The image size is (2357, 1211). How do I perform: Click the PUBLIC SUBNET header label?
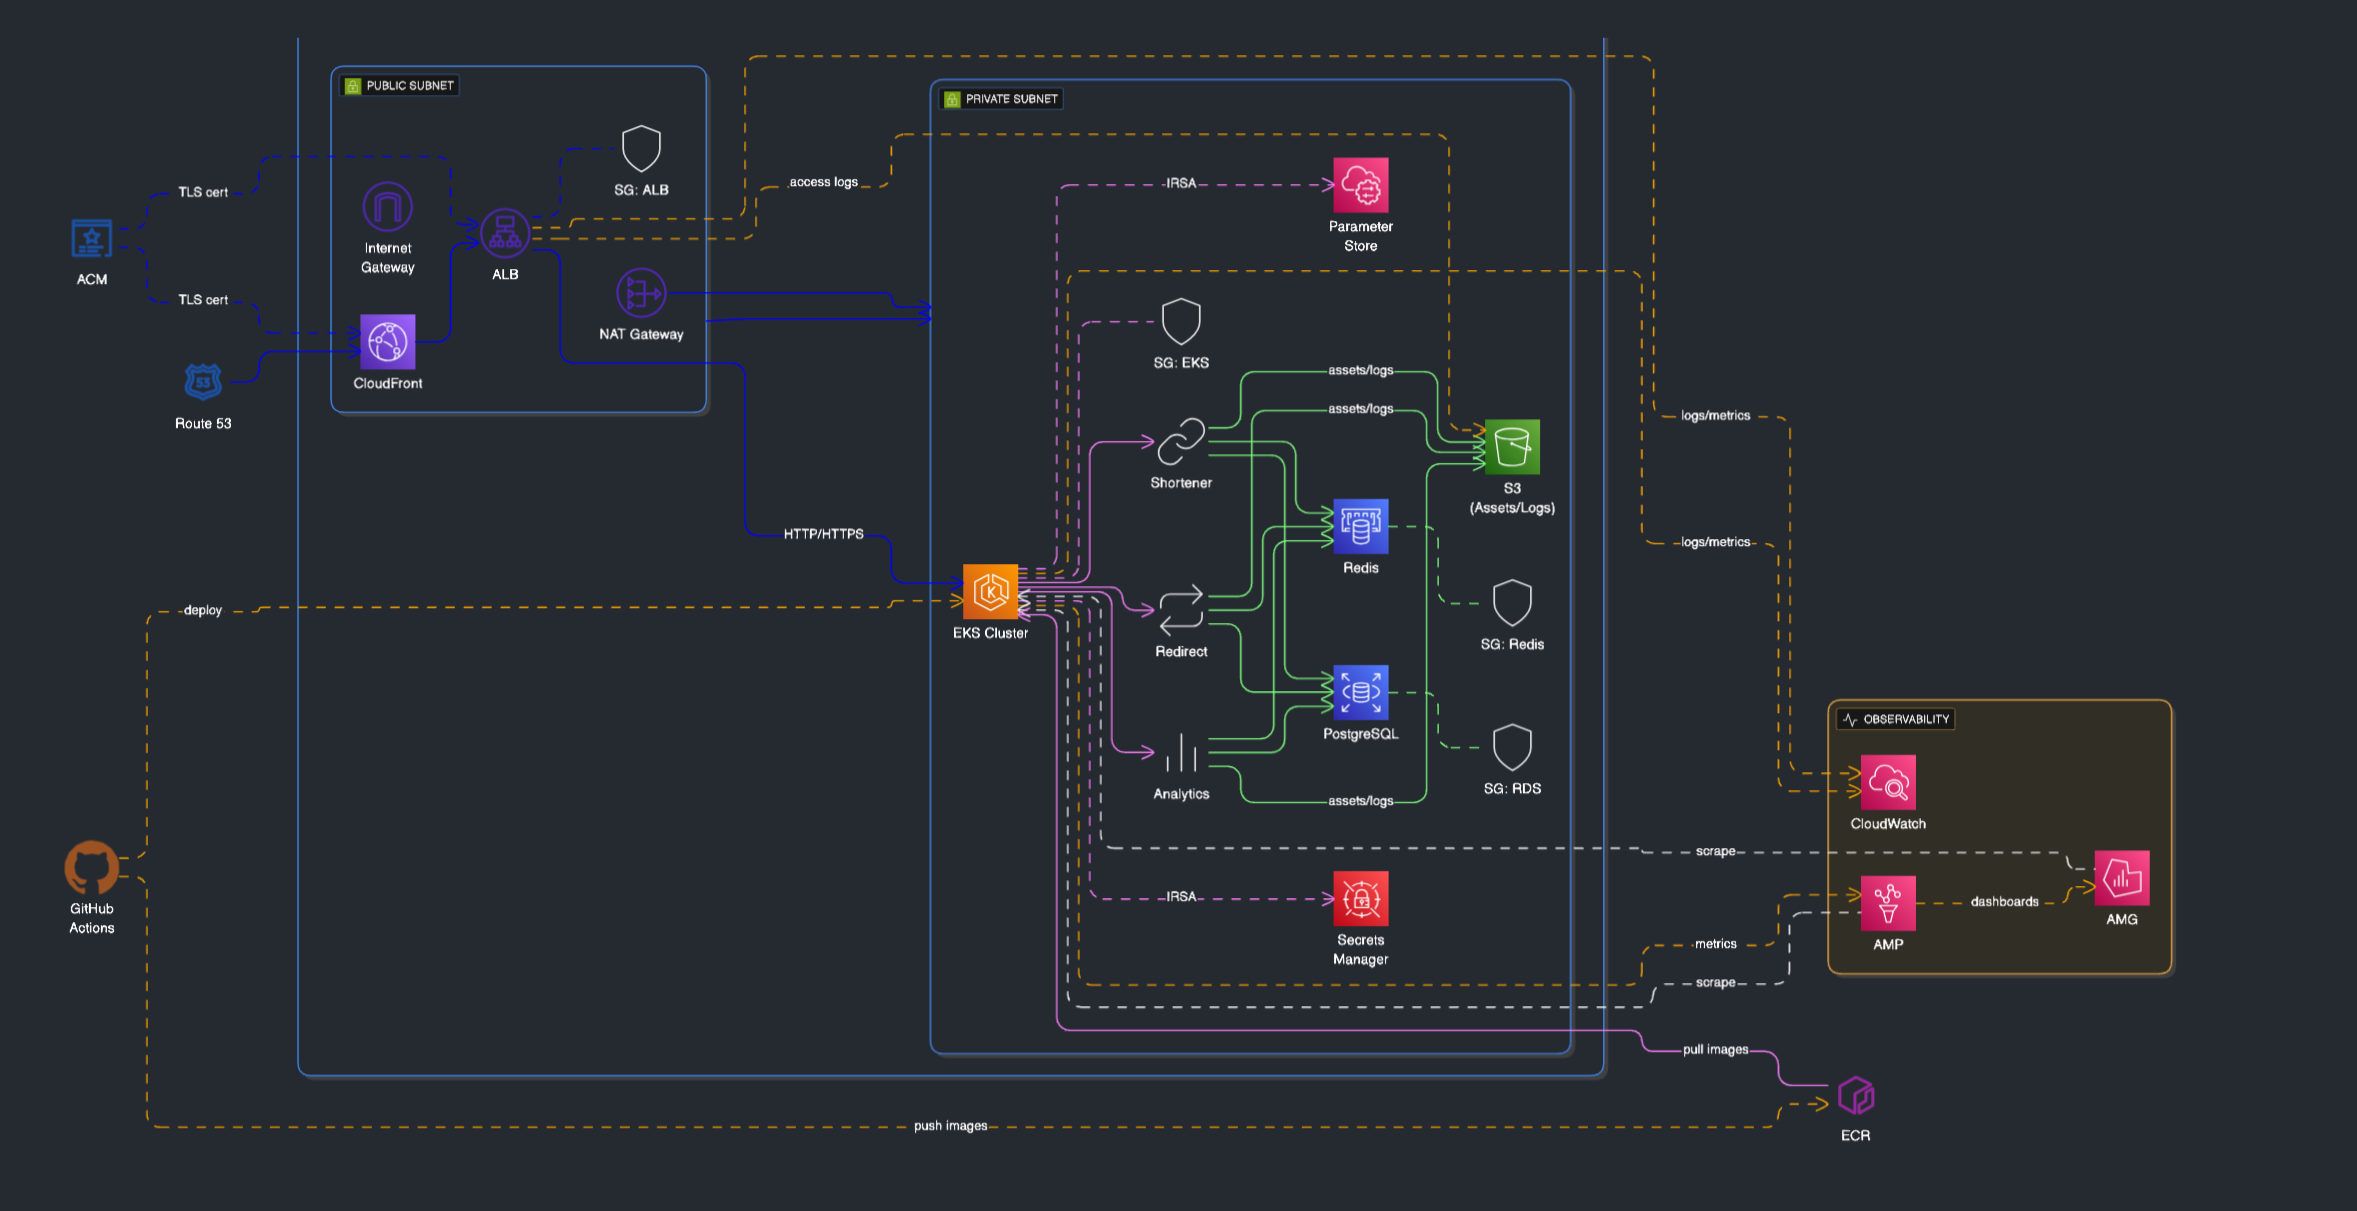[x=399, y=85]
